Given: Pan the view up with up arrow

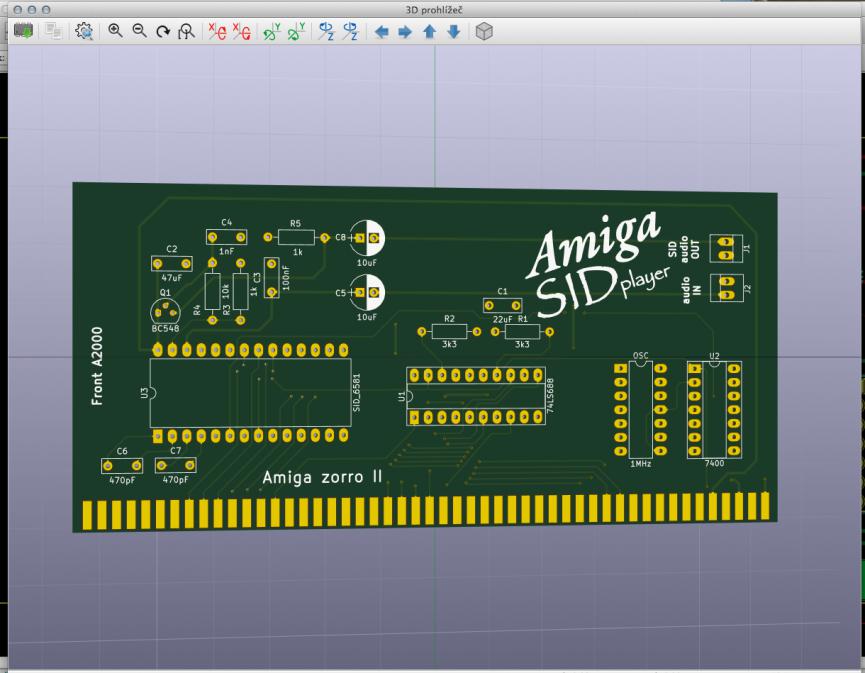Looking at the screenshot, I should tap(429, 32).
